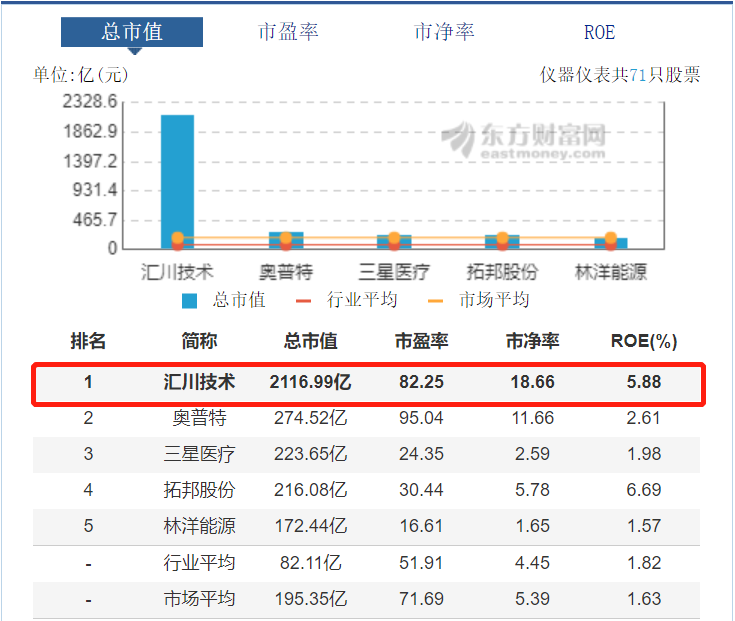735x621 pixels.
Task: Click the 奥普特 label under chart axis
Action: [286, 272]
